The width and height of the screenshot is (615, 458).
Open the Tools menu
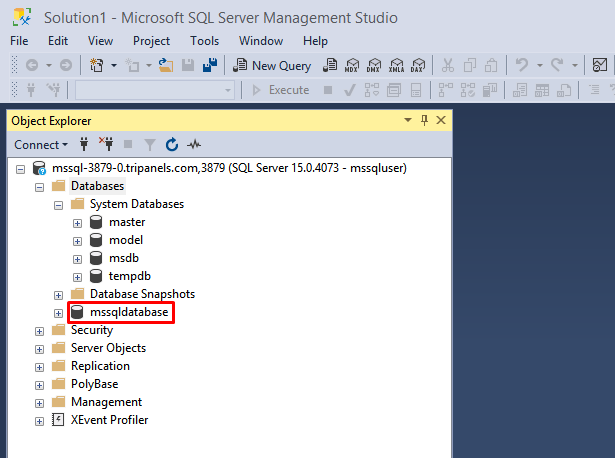(x=204, y=41)
